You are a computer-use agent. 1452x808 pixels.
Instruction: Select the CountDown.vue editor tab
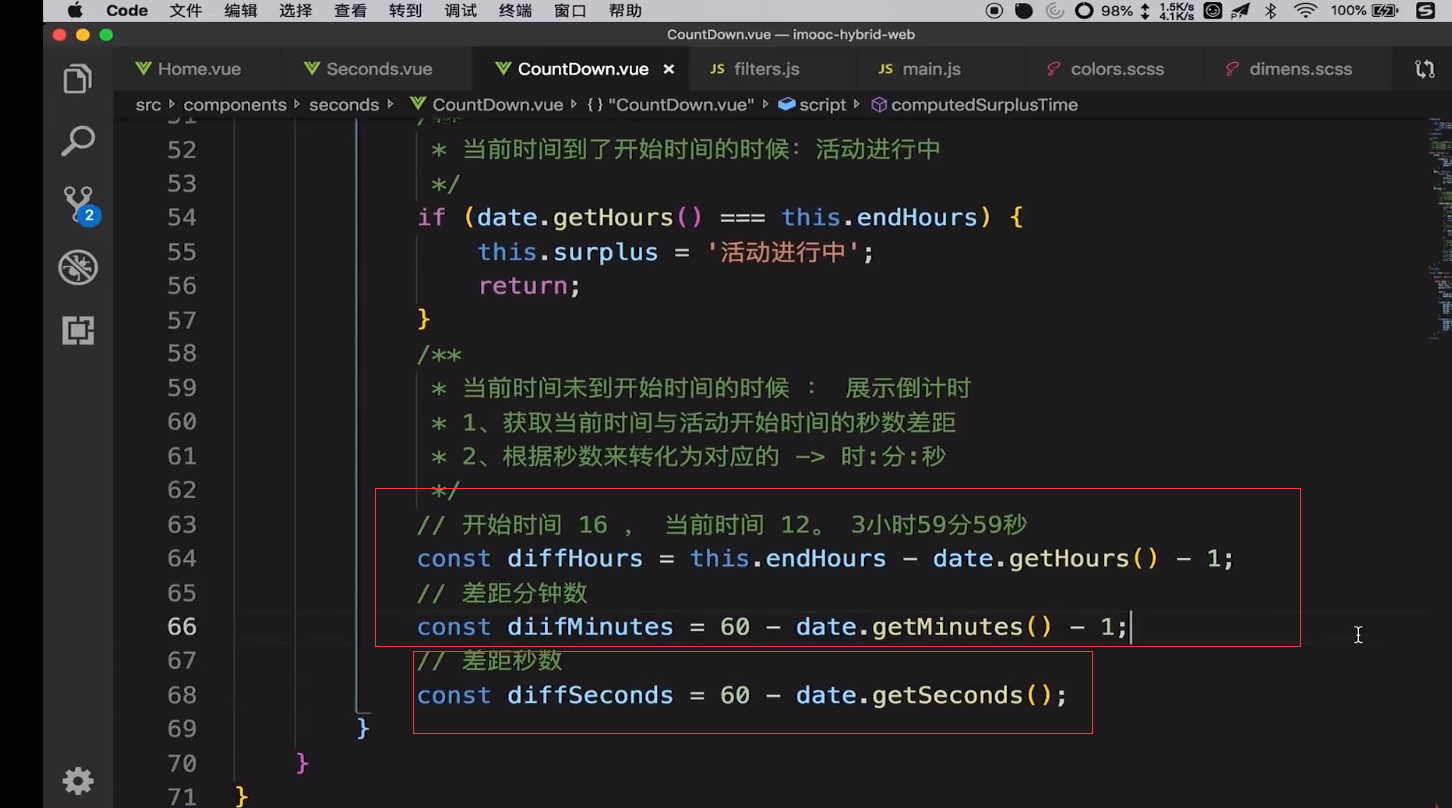click(x=583, y=69)
